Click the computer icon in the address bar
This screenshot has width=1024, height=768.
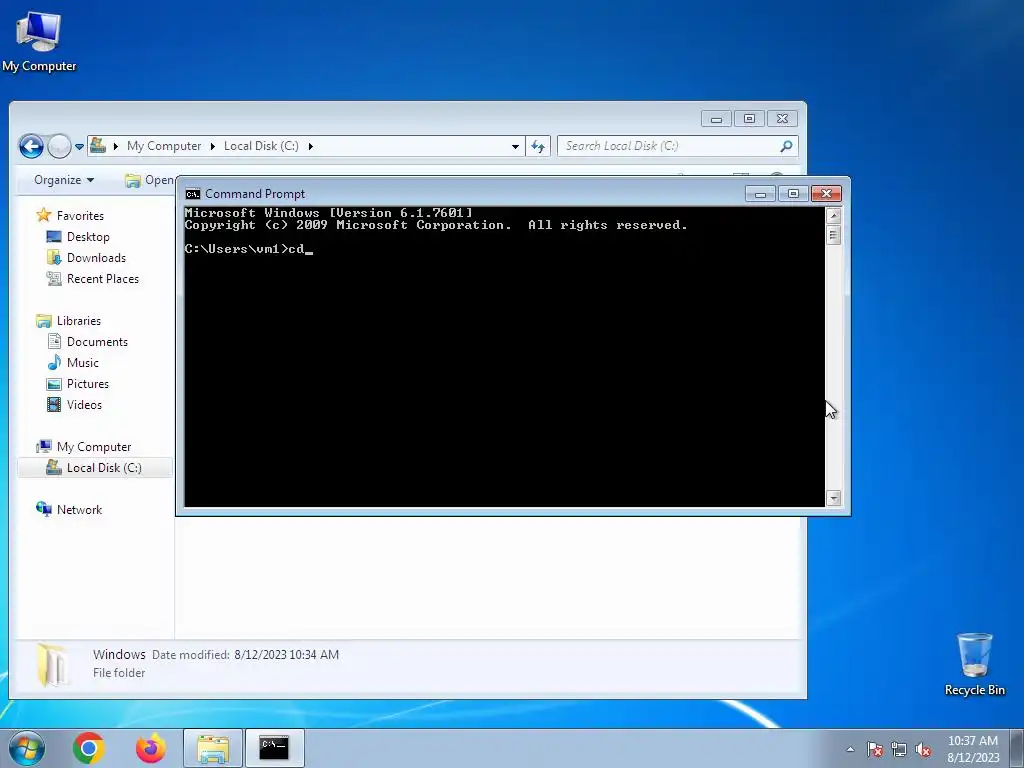[x=98, y=145]
